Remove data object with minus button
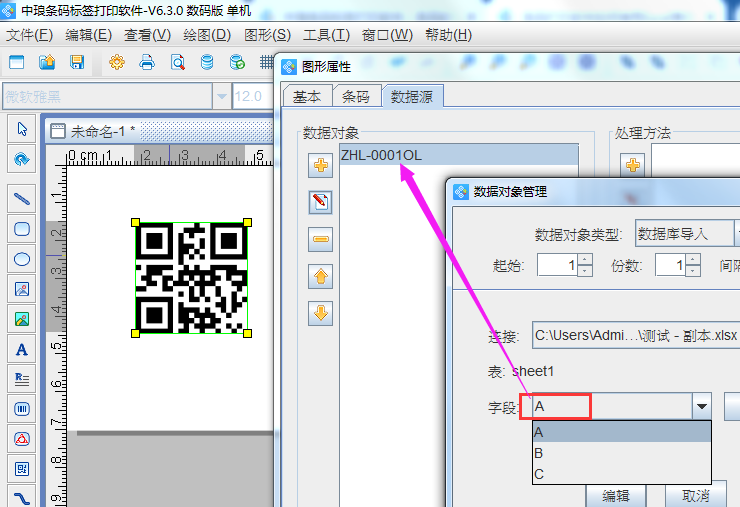Screen dimensions: 740x507 click(320, 240)
